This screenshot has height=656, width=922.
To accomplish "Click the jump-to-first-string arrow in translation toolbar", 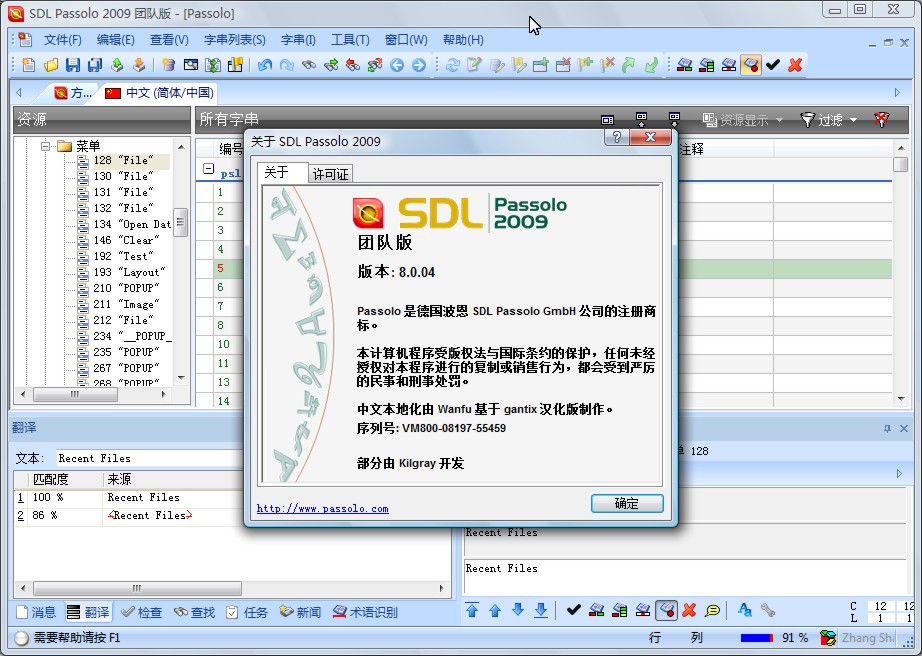I will pos(472,610).
